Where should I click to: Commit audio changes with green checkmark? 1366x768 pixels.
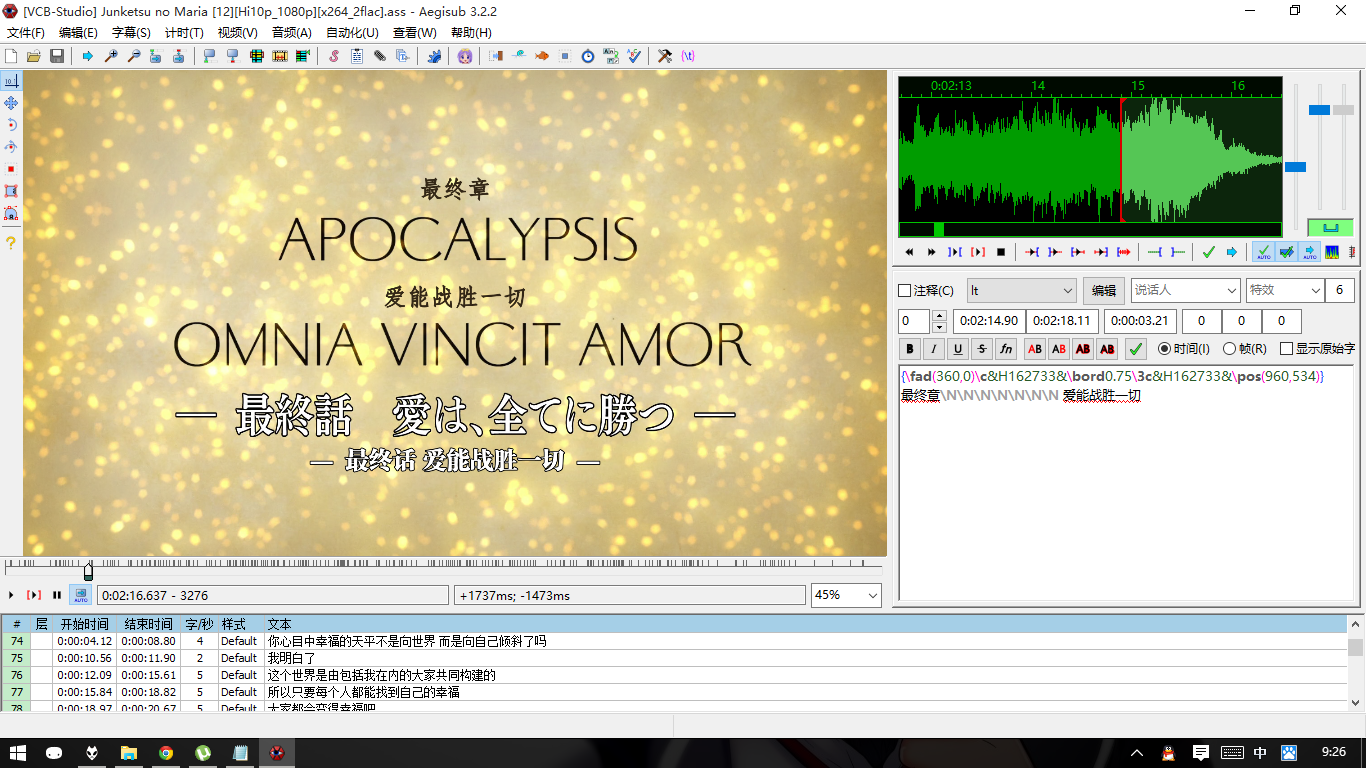(1209, 252)
